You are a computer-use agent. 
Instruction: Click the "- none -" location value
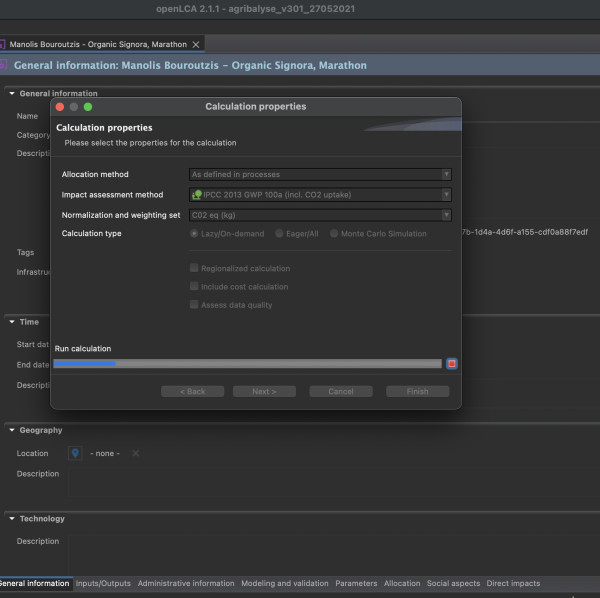(x=105, y=453)
